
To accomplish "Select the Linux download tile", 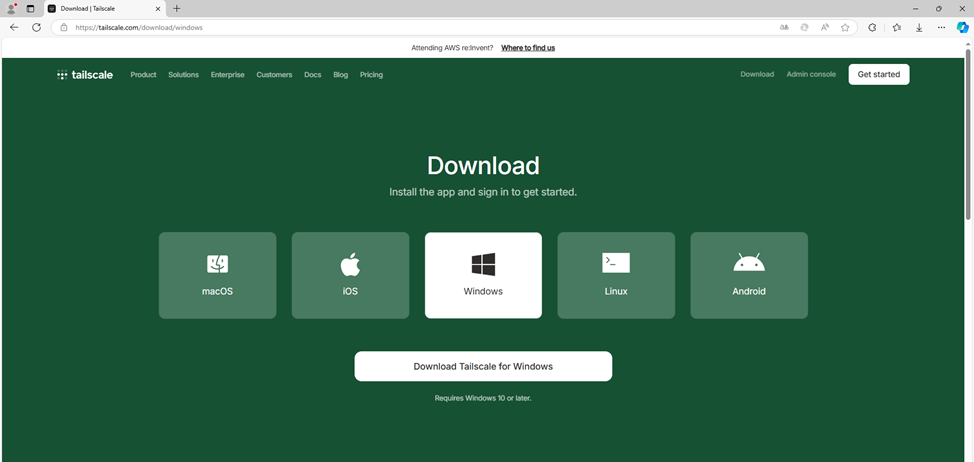I will [616, 275].
